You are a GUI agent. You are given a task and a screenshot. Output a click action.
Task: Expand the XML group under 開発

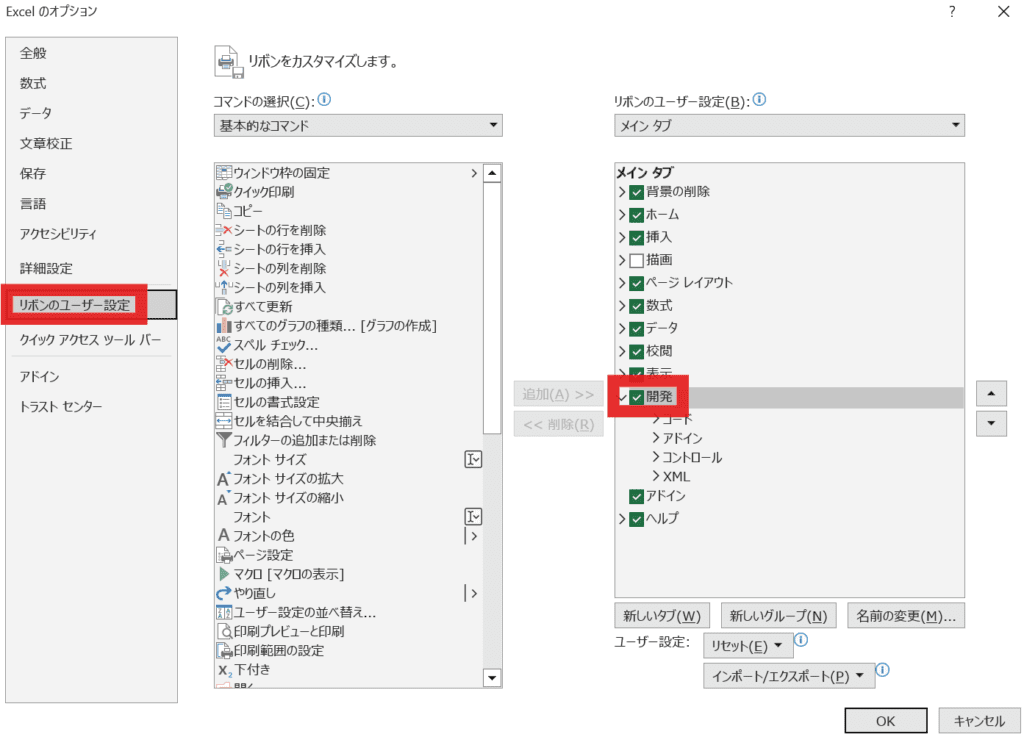[656, 476]
